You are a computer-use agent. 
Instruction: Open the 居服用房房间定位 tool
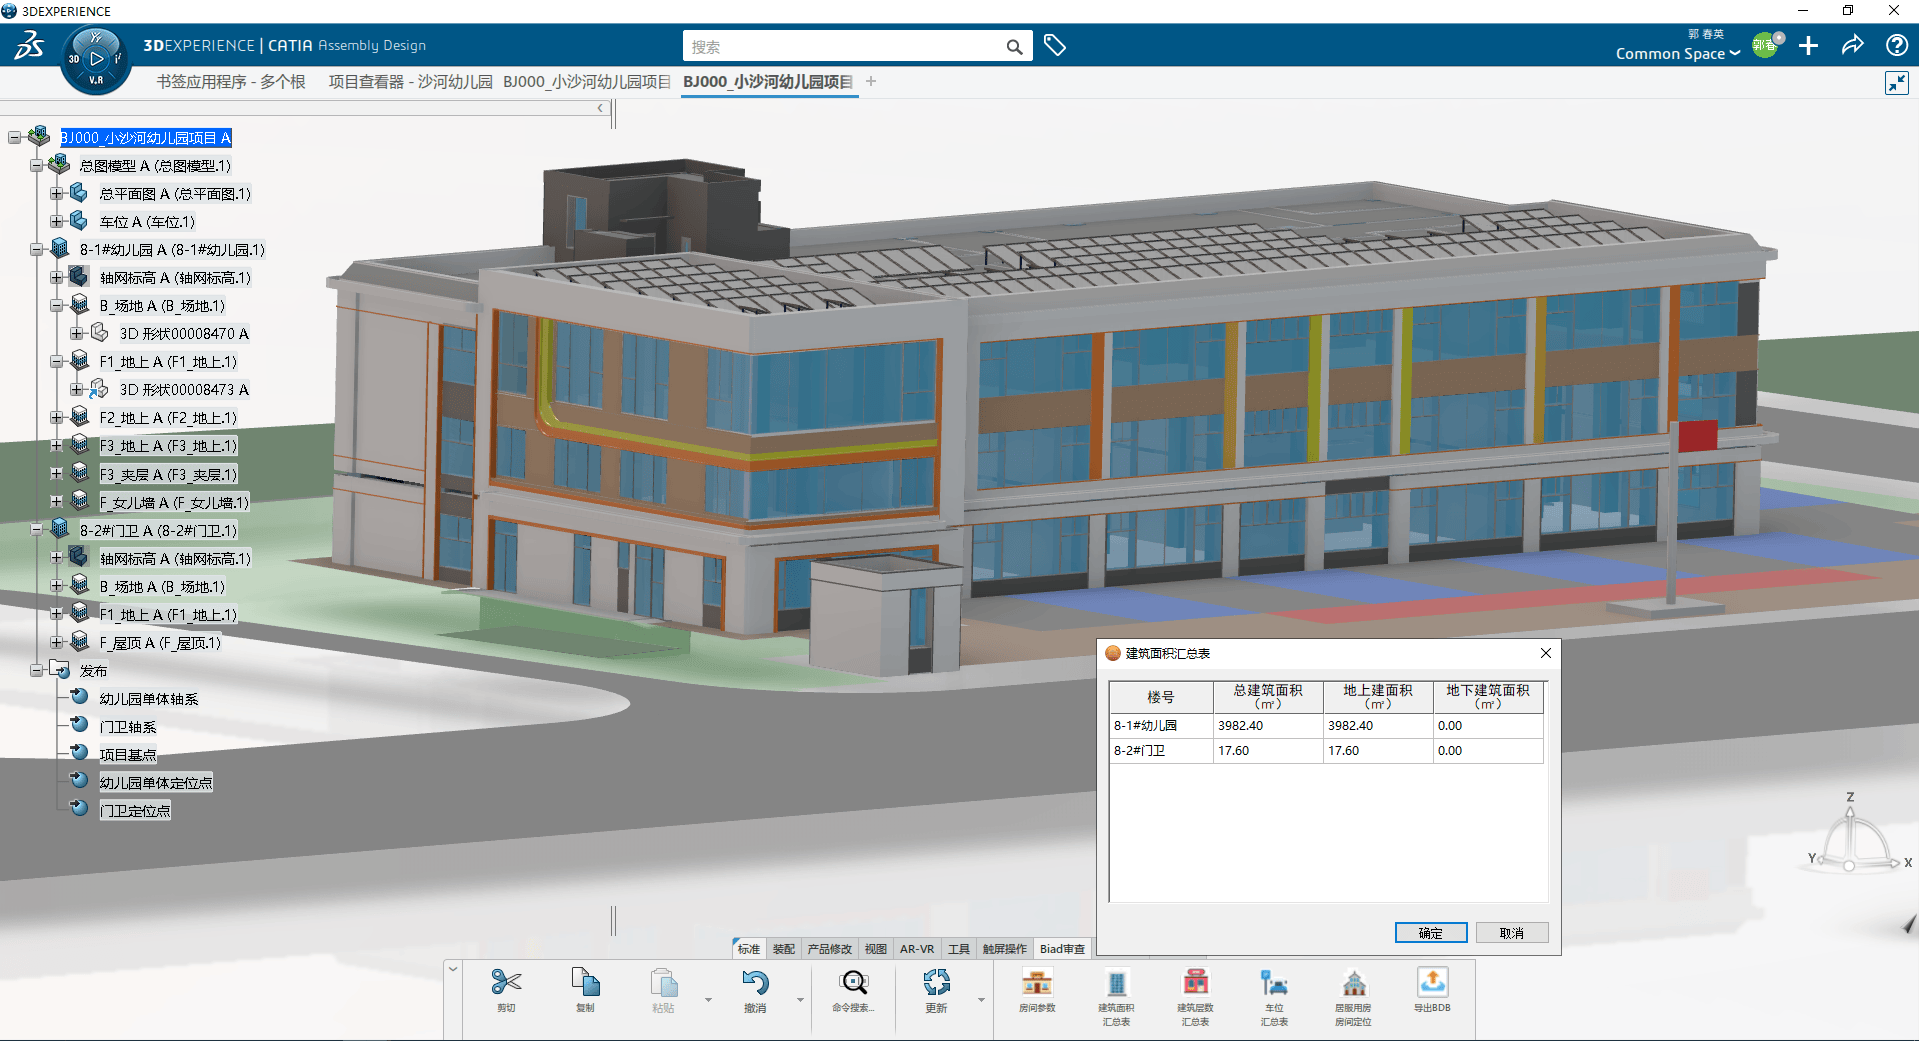[1353, 985]
